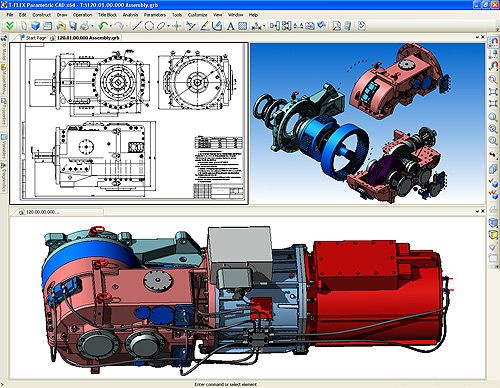The width and height of the screenshot is (500, 388).
Task: Select the hatch fill tool icon
Action: (x=243, y=26)
